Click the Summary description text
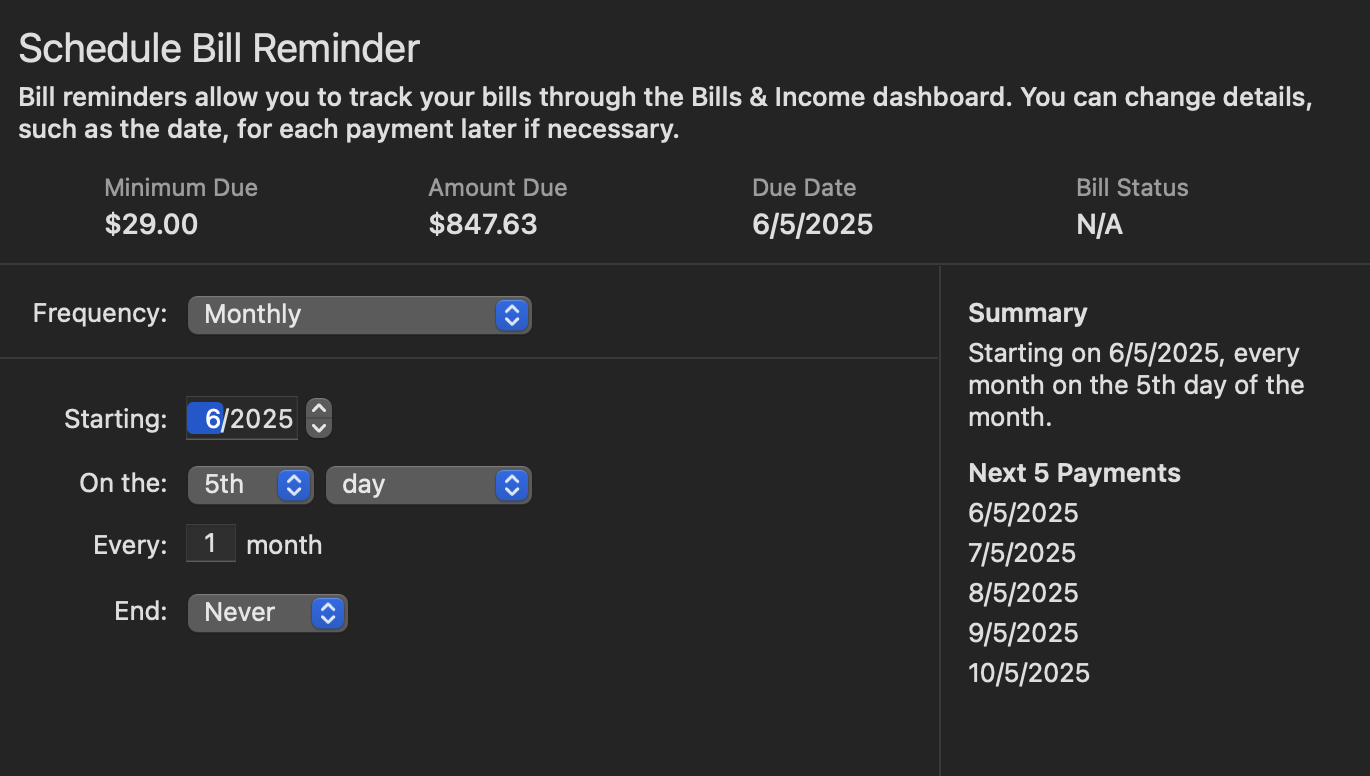Image resolution: width=1370 pixels, height=776 pixels. point(1135,385)
